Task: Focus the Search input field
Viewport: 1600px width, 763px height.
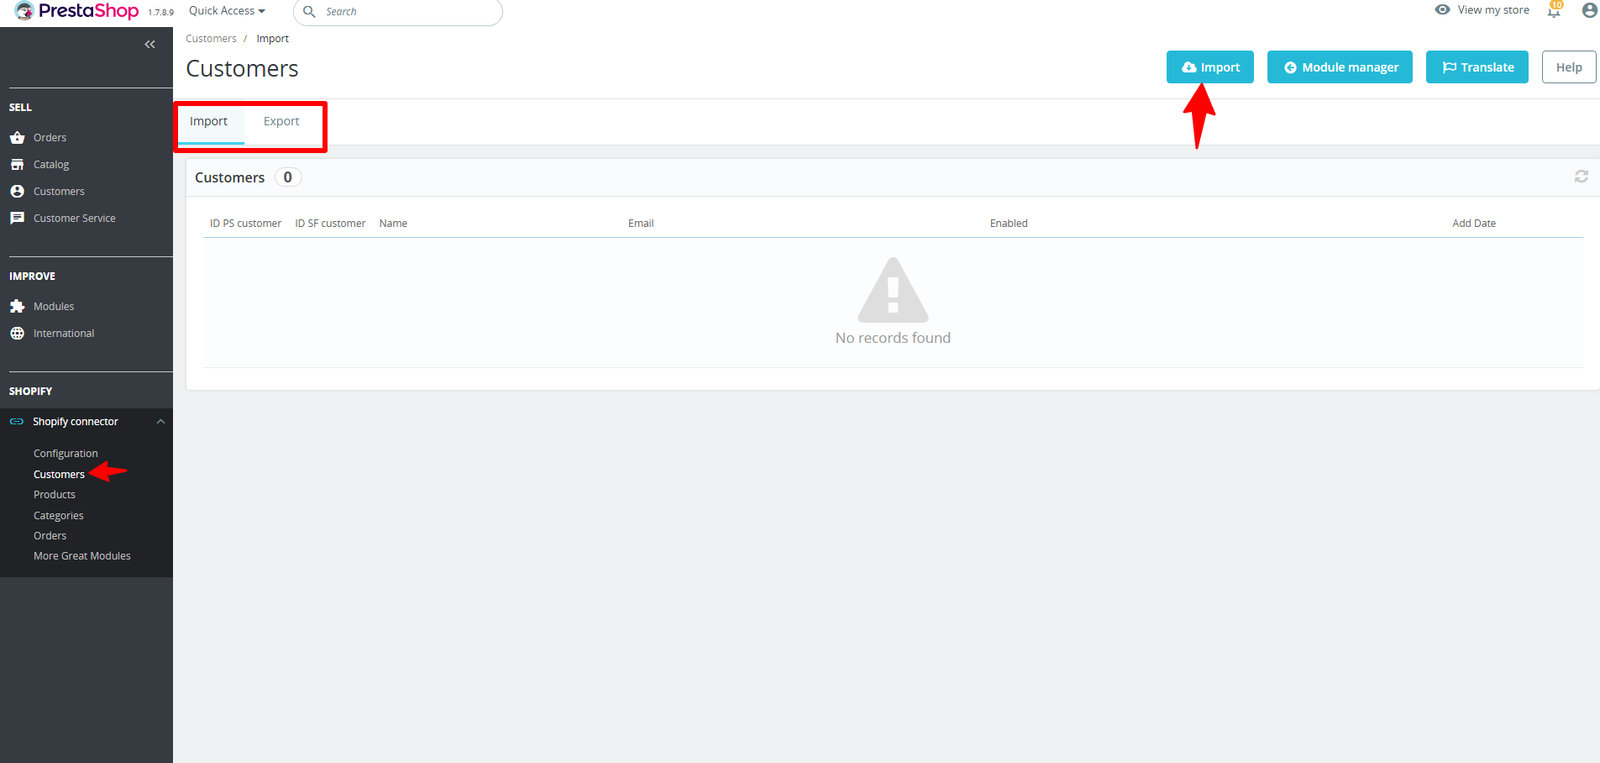Action: tap(398, 12)
